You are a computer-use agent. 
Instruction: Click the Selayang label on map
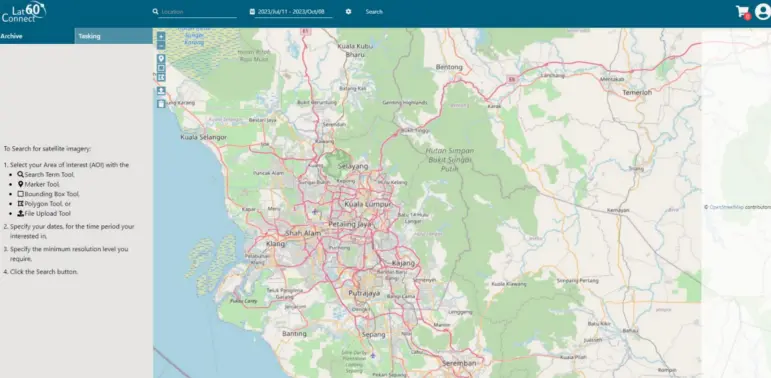pyautogui.click(x=353, y=166)
